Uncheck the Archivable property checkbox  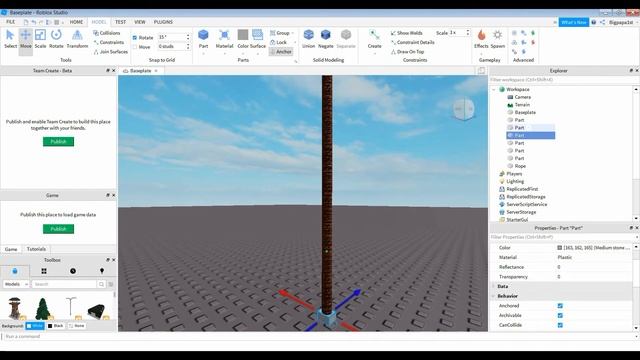[560, 316]
